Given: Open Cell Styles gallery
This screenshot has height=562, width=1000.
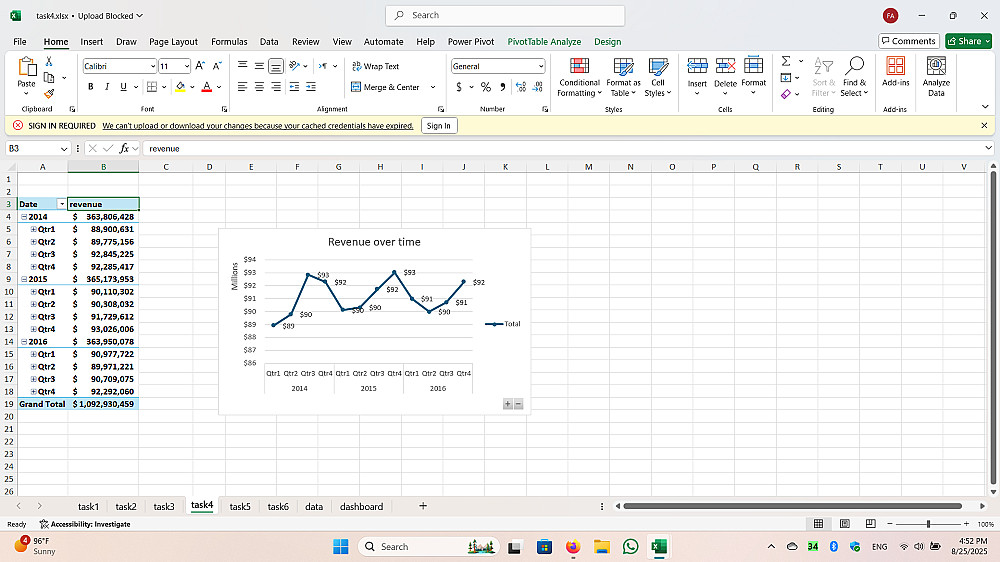Looking at the screenshot, I should 658,77.
